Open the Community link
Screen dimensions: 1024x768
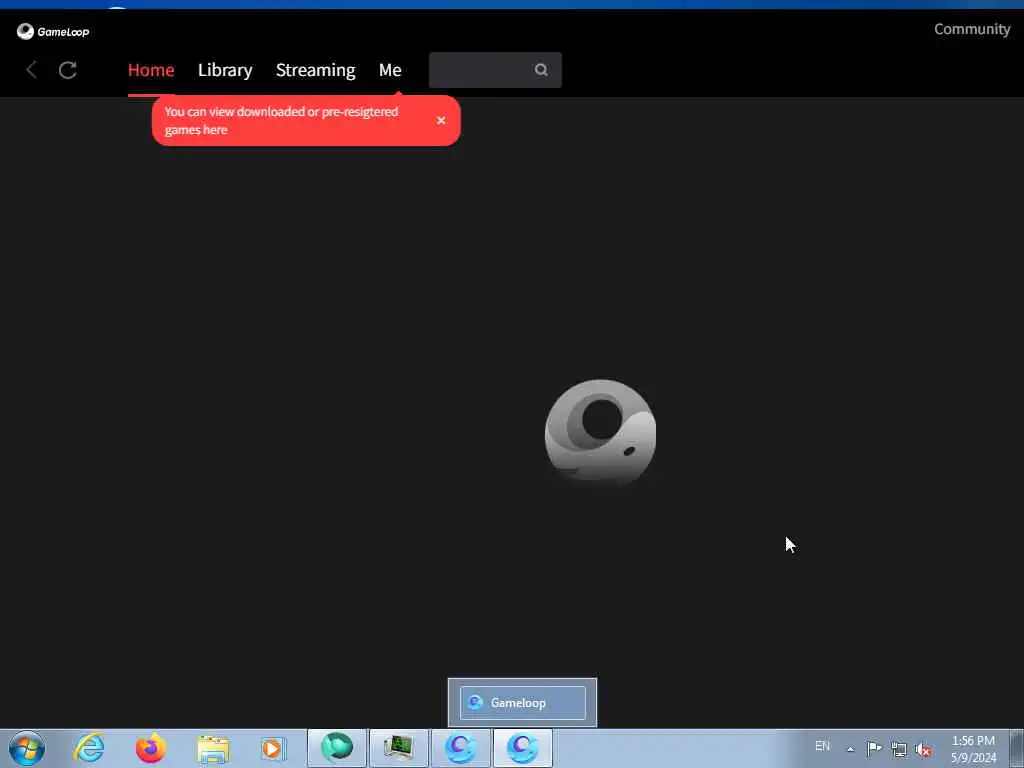[x=972, y=29]
